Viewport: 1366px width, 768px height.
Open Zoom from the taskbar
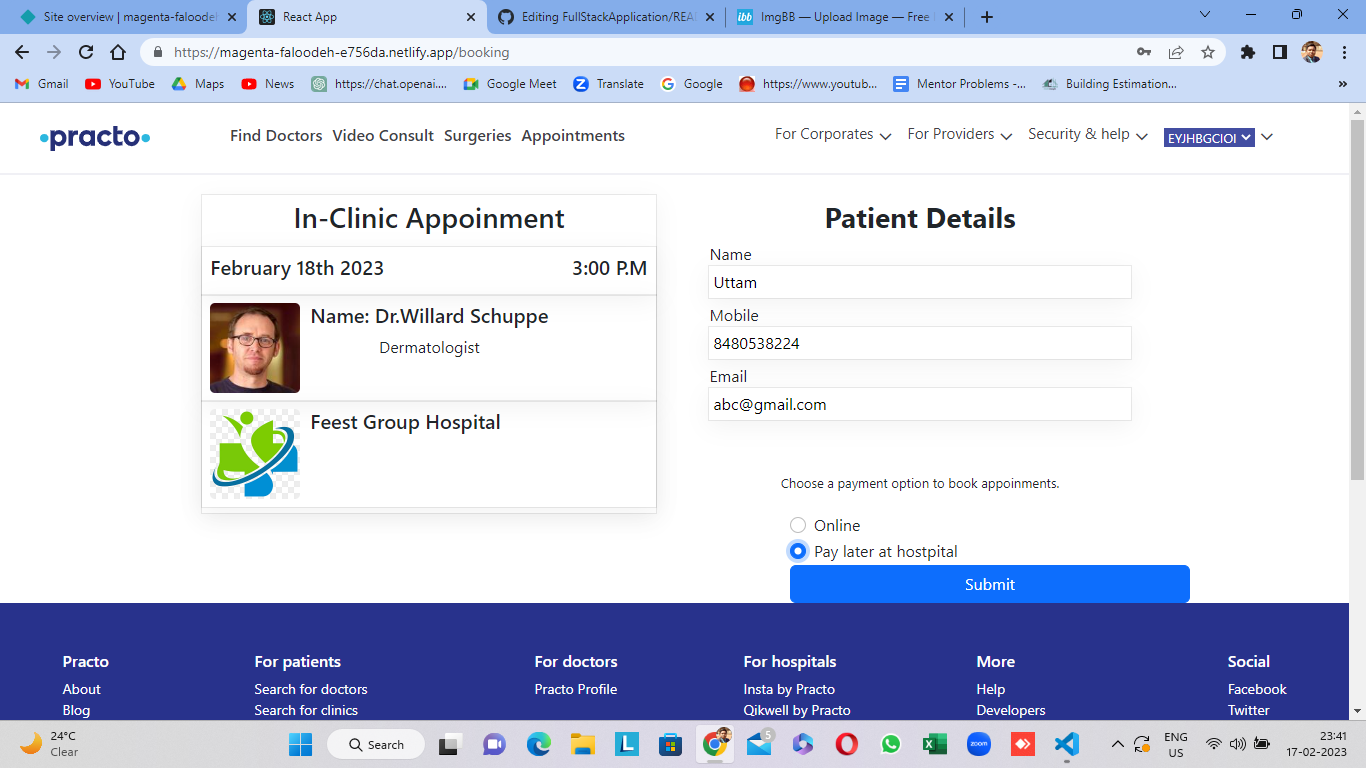point(978,744)
